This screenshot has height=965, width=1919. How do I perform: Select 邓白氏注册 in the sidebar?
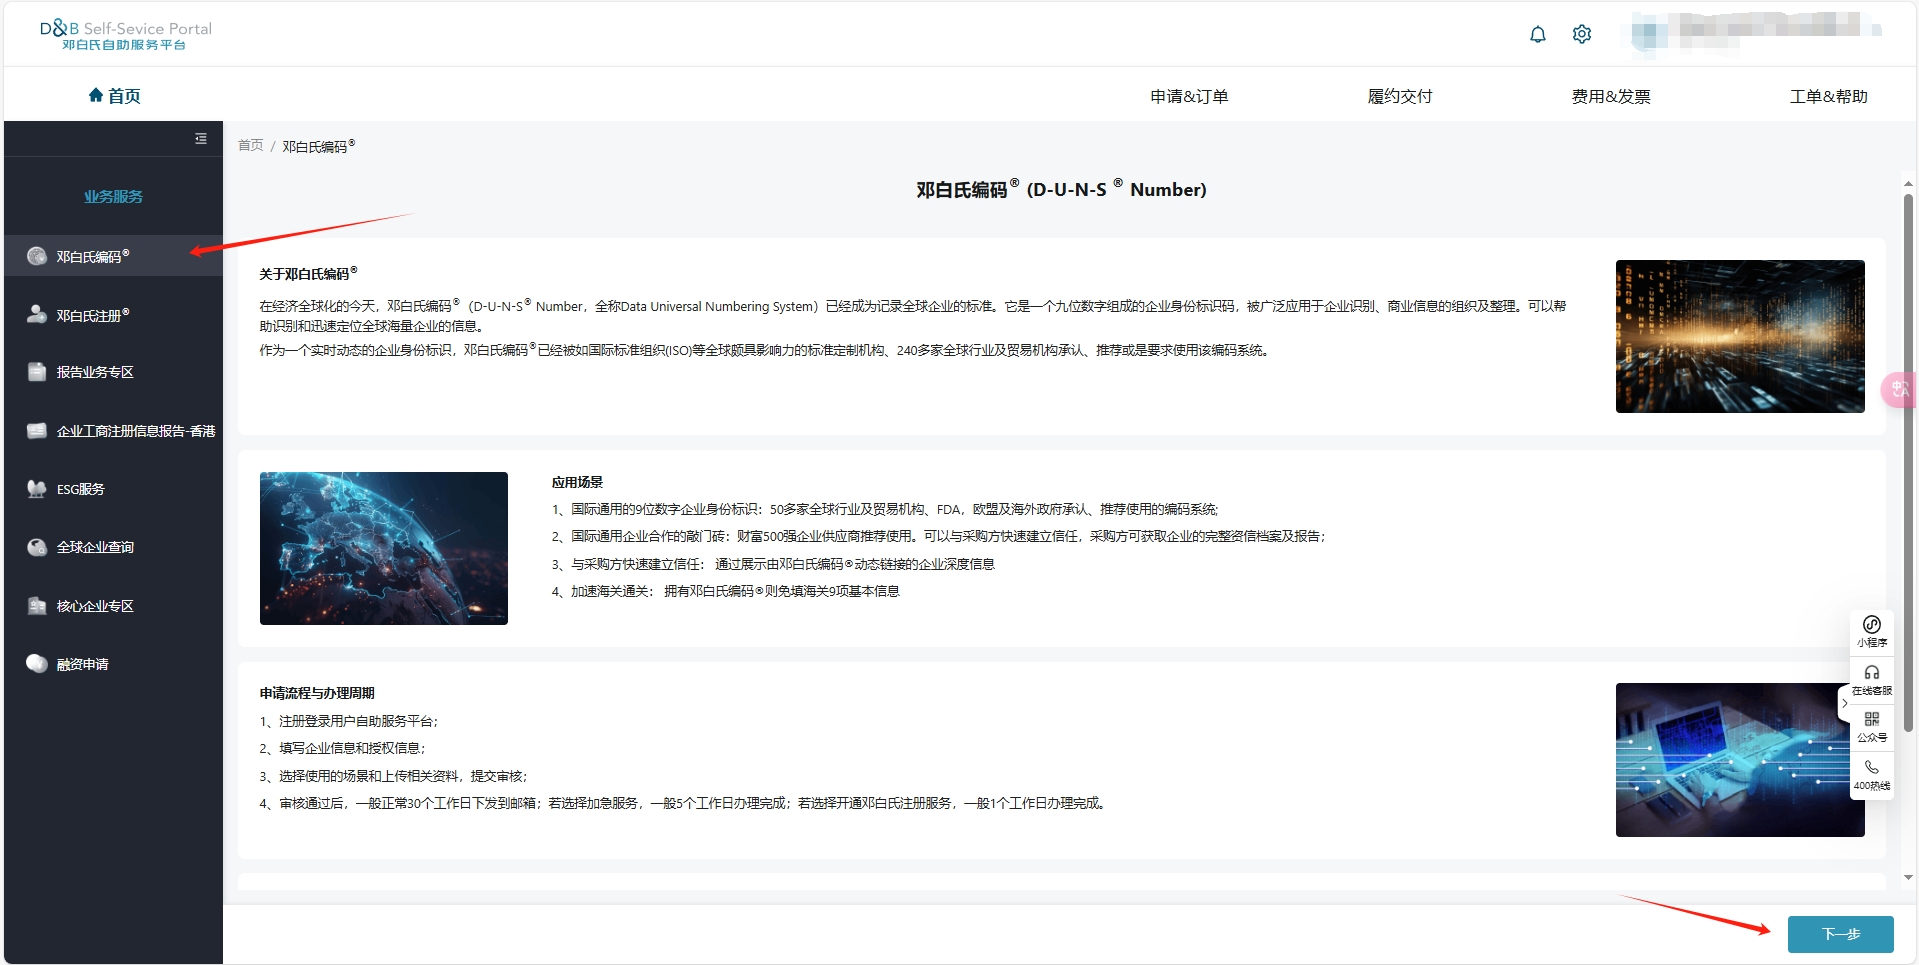pyautogui.click(x=113, y=314)
